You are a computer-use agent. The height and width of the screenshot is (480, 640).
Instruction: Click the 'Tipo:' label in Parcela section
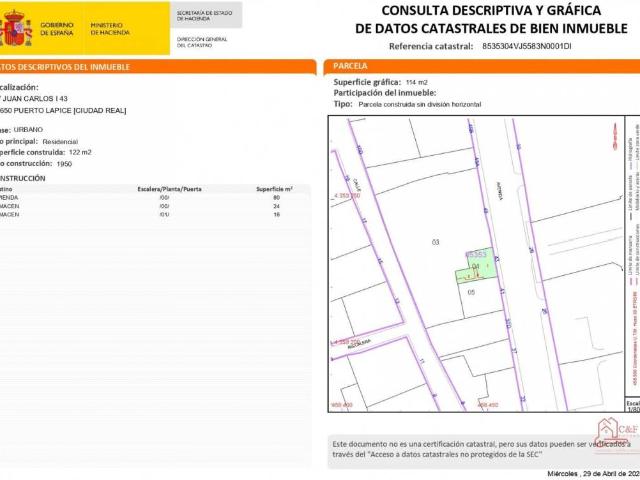tap(343, 104)
